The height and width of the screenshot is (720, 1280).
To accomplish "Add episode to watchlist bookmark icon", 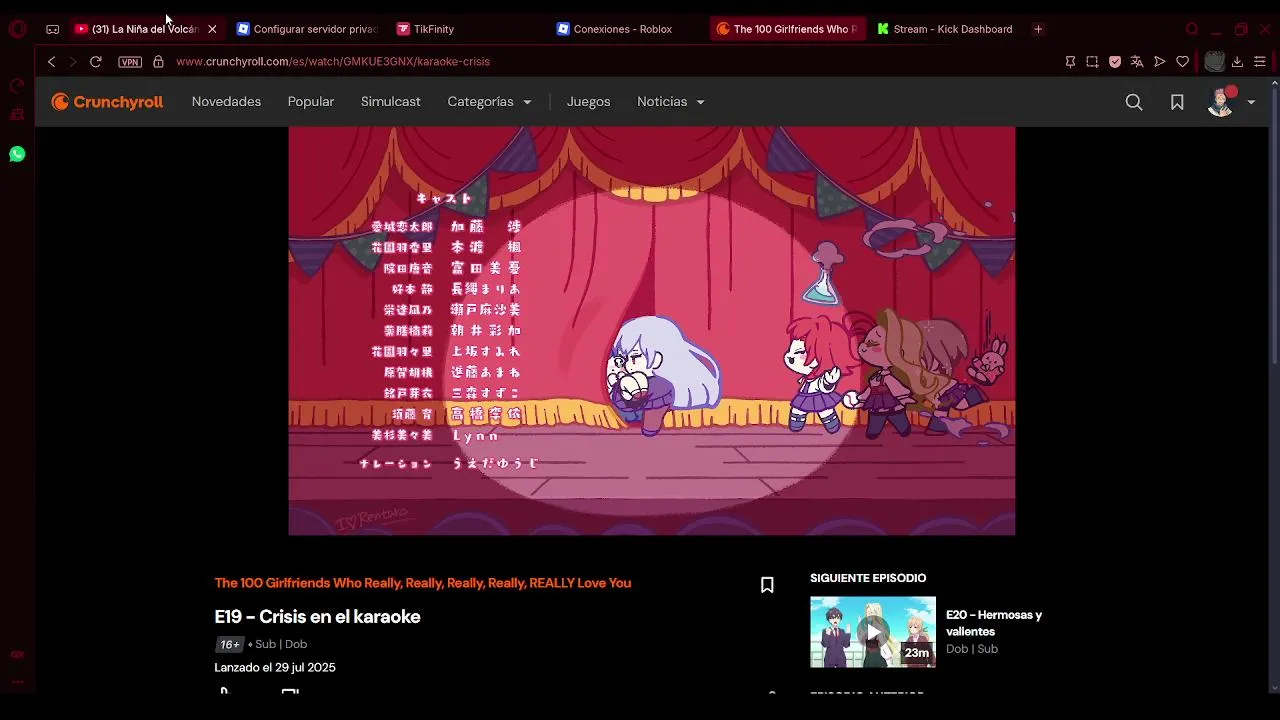I will point(767,585).
